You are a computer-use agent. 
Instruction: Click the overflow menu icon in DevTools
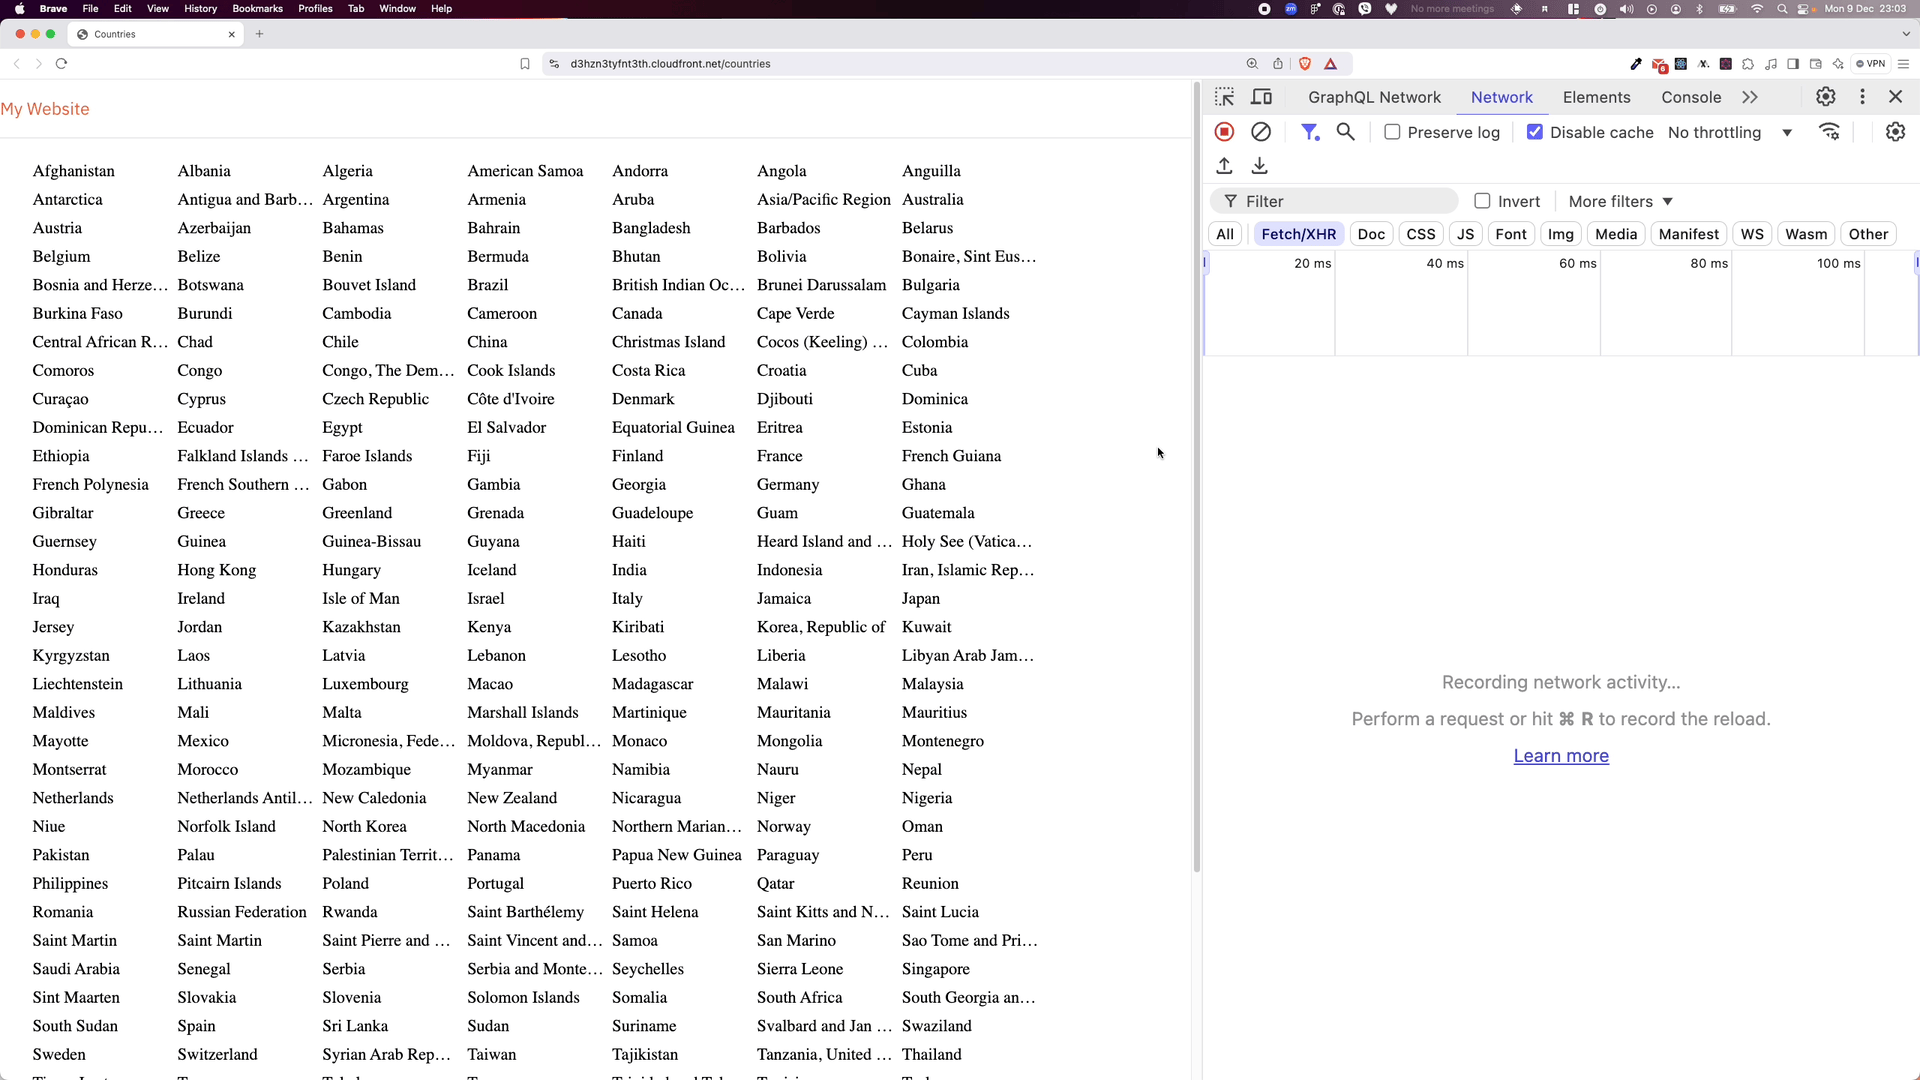coord(1865,96)
